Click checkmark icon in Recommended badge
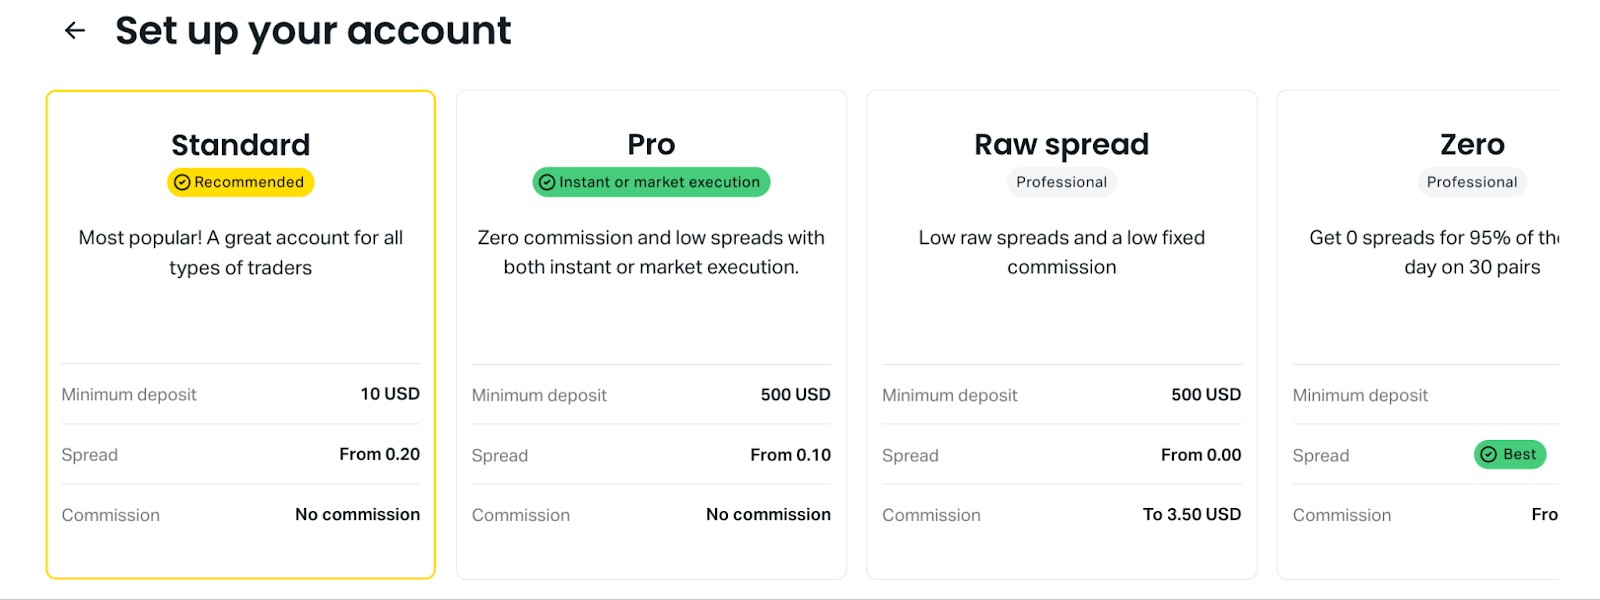Screen dimensions: 1600x600 point(182,182)
